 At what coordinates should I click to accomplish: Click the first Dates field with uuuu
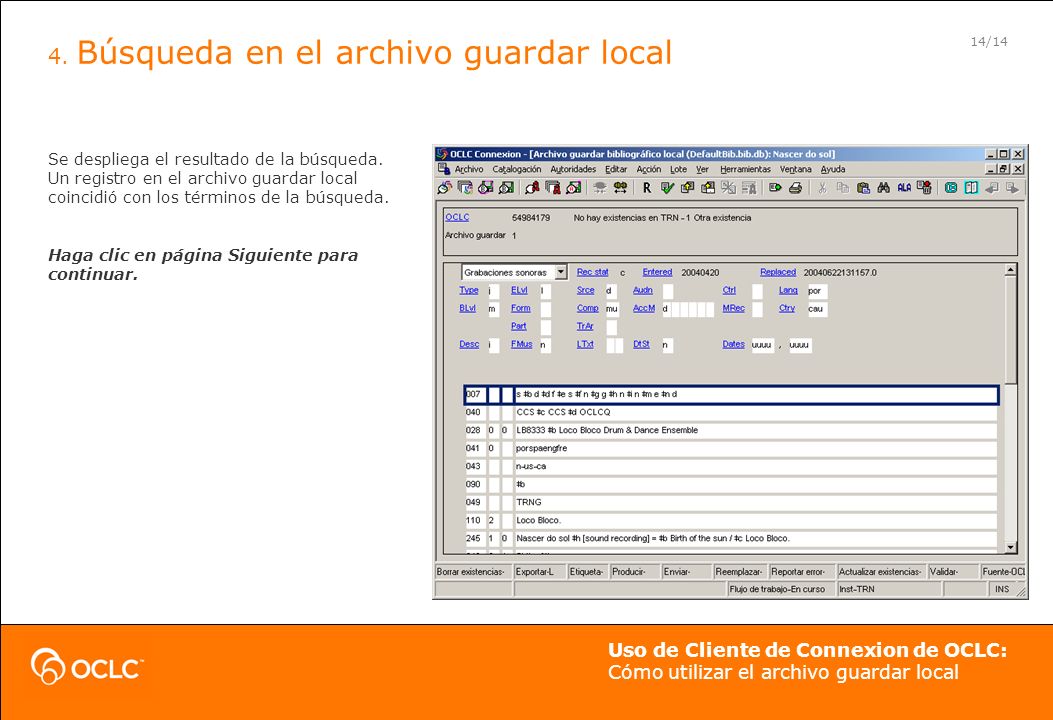point(762,345)
